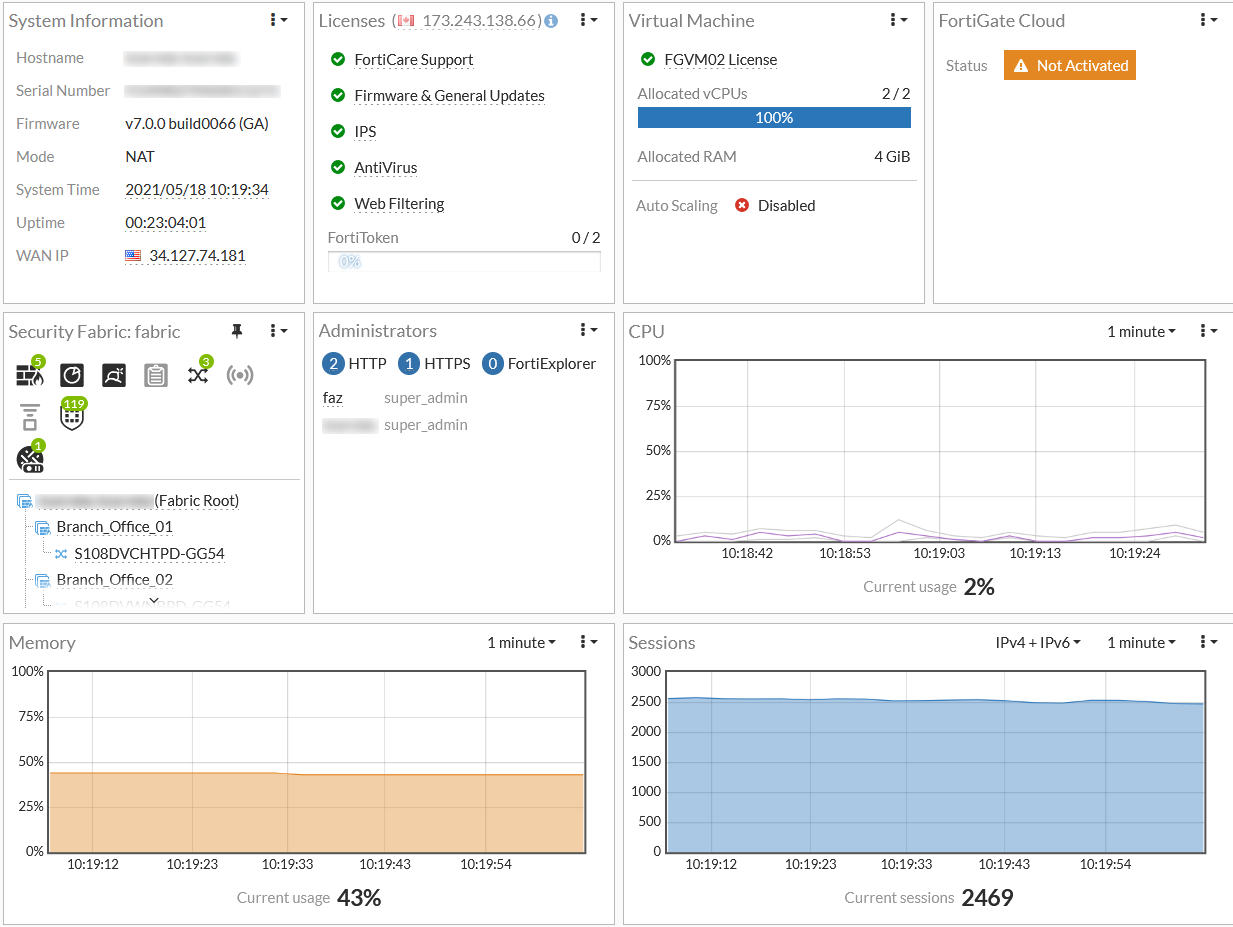The image size is (1233, 927).
Task: Open the System Information widget options menu
Action: coord(279,21)
